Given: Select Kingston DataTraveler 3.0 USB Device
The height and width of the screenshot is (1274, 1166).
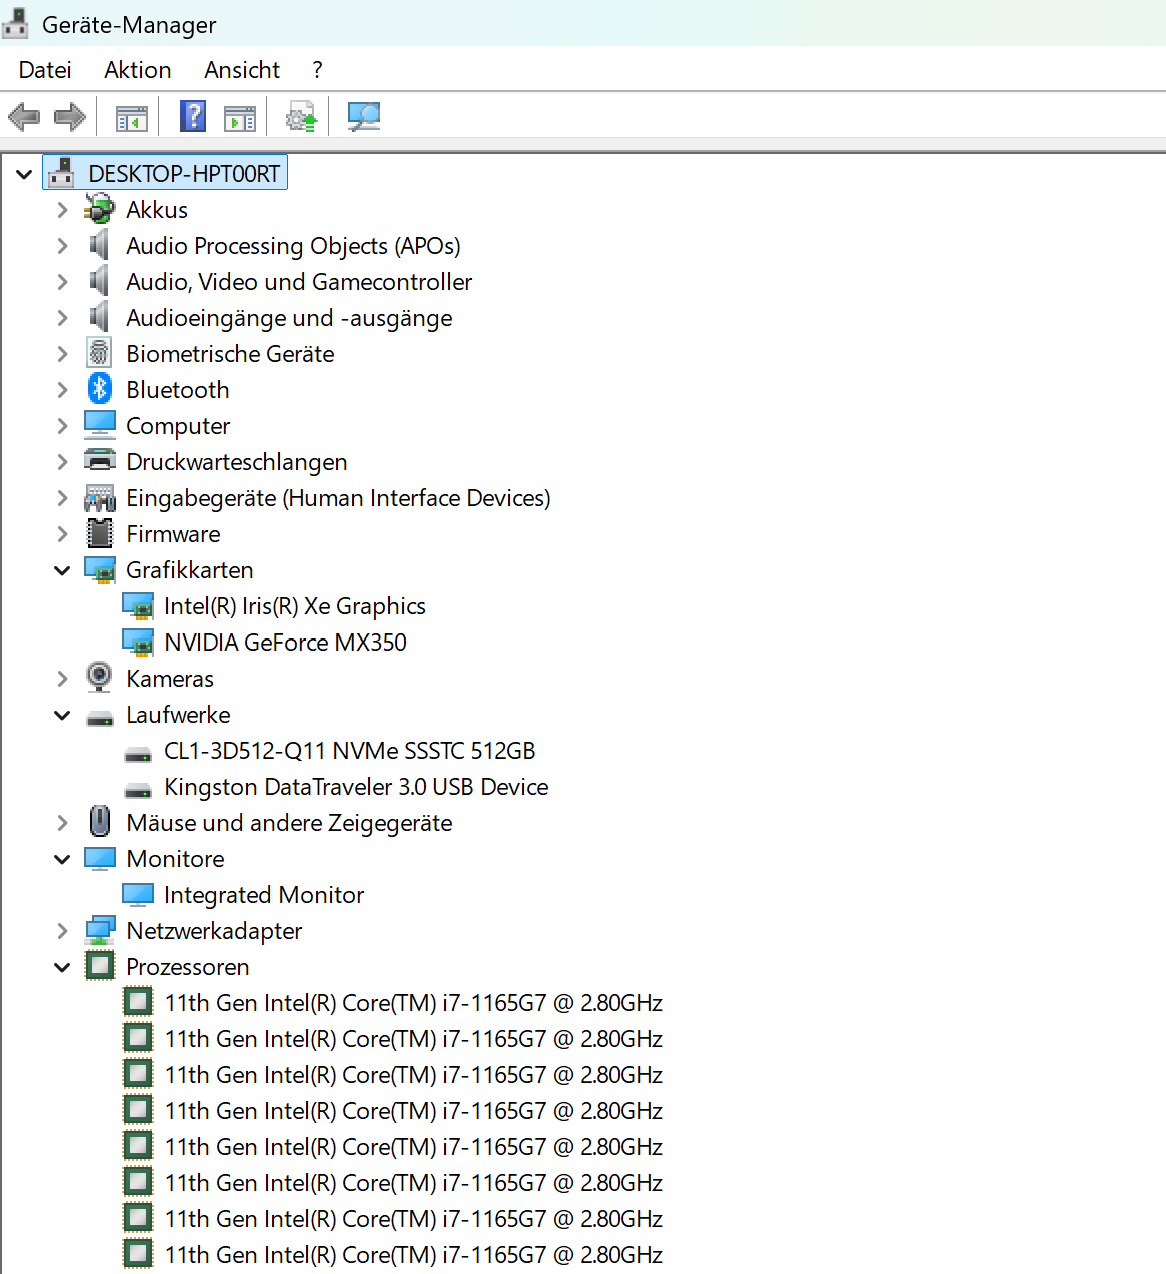Looking at the screenshot, I should 356,786.
